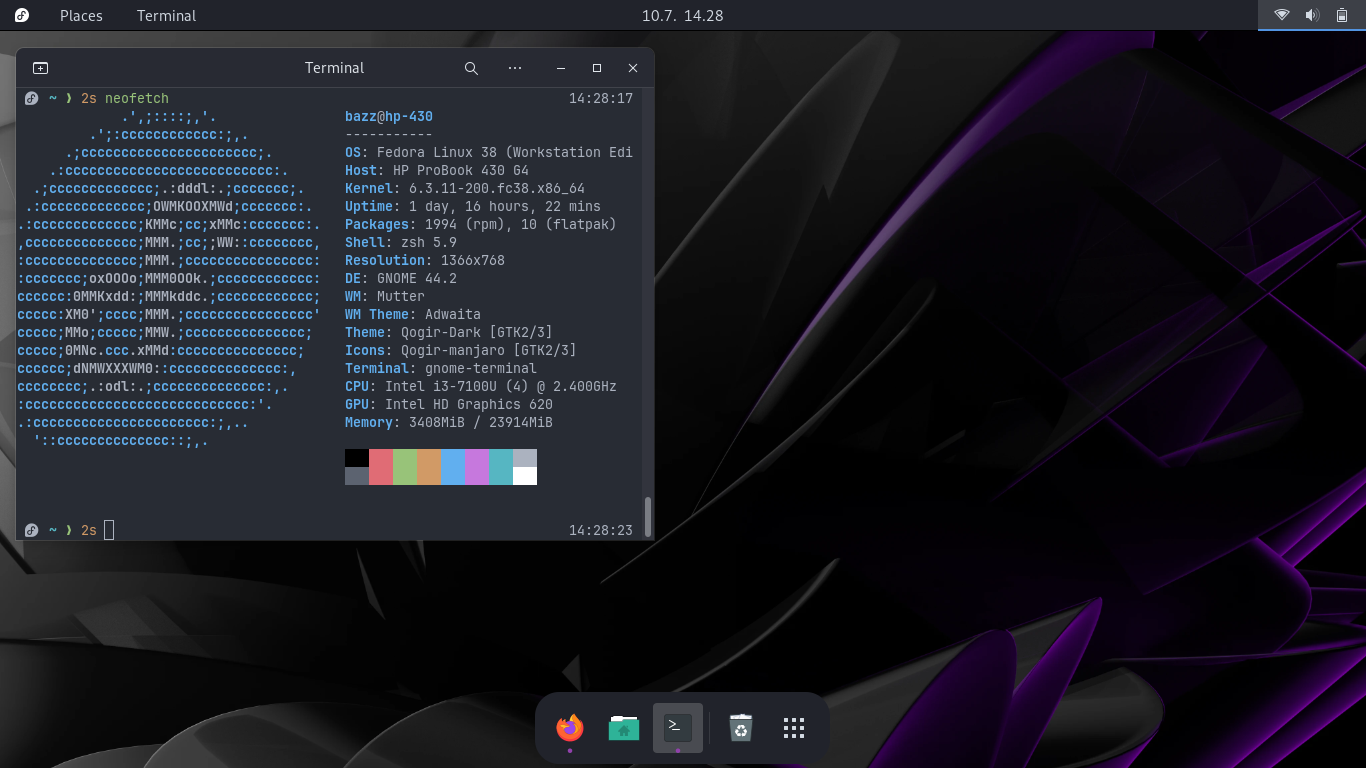Open the clock showing 10.7. 14.28
The width and height of the screenshot is (1366, 768).
pyautogui.click(x=682, y=15)
